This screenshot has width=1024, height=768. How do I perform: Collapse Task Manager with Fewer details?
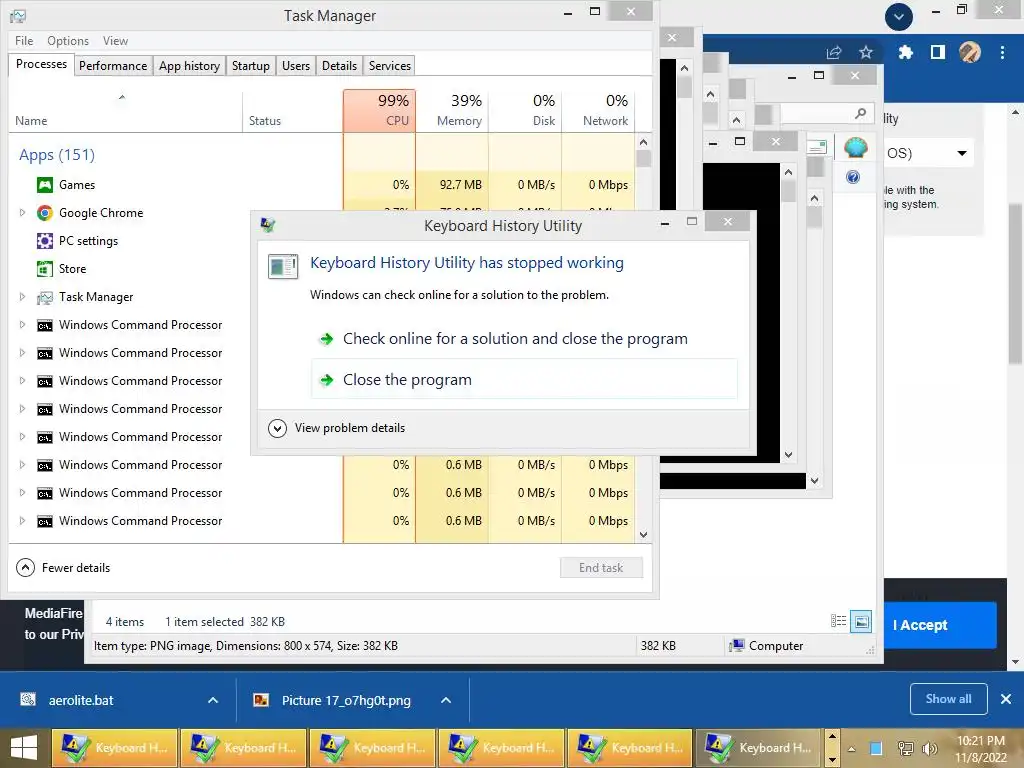pos(63,568)
